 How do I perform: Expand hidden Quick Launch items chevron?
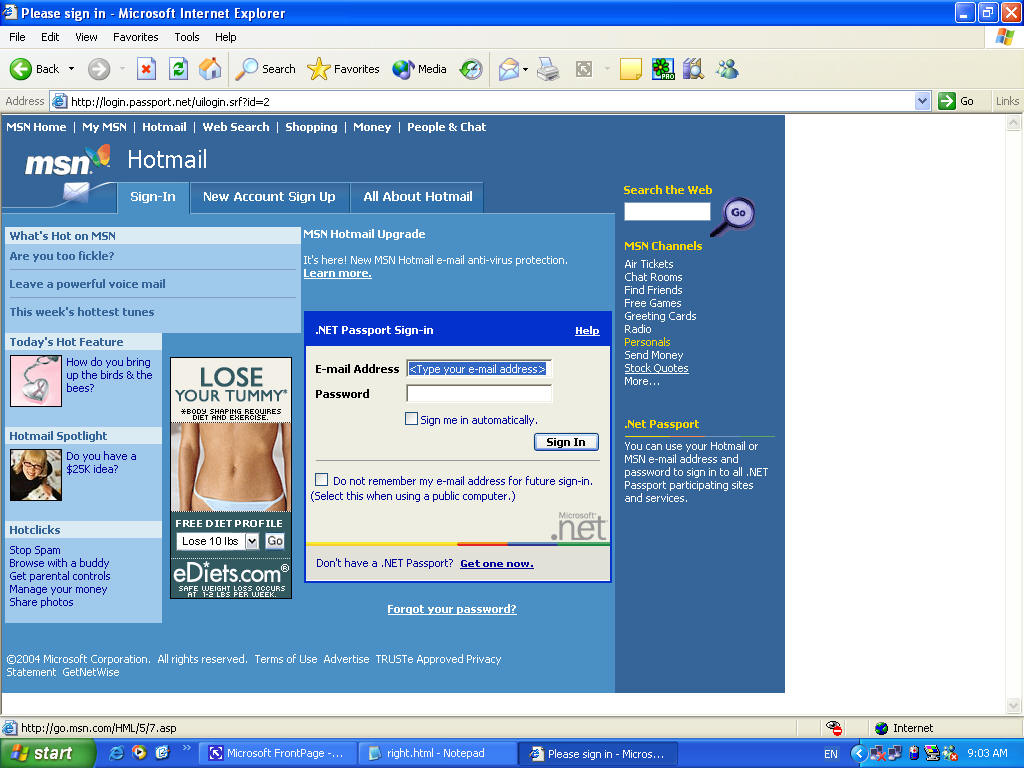[186, 748]
